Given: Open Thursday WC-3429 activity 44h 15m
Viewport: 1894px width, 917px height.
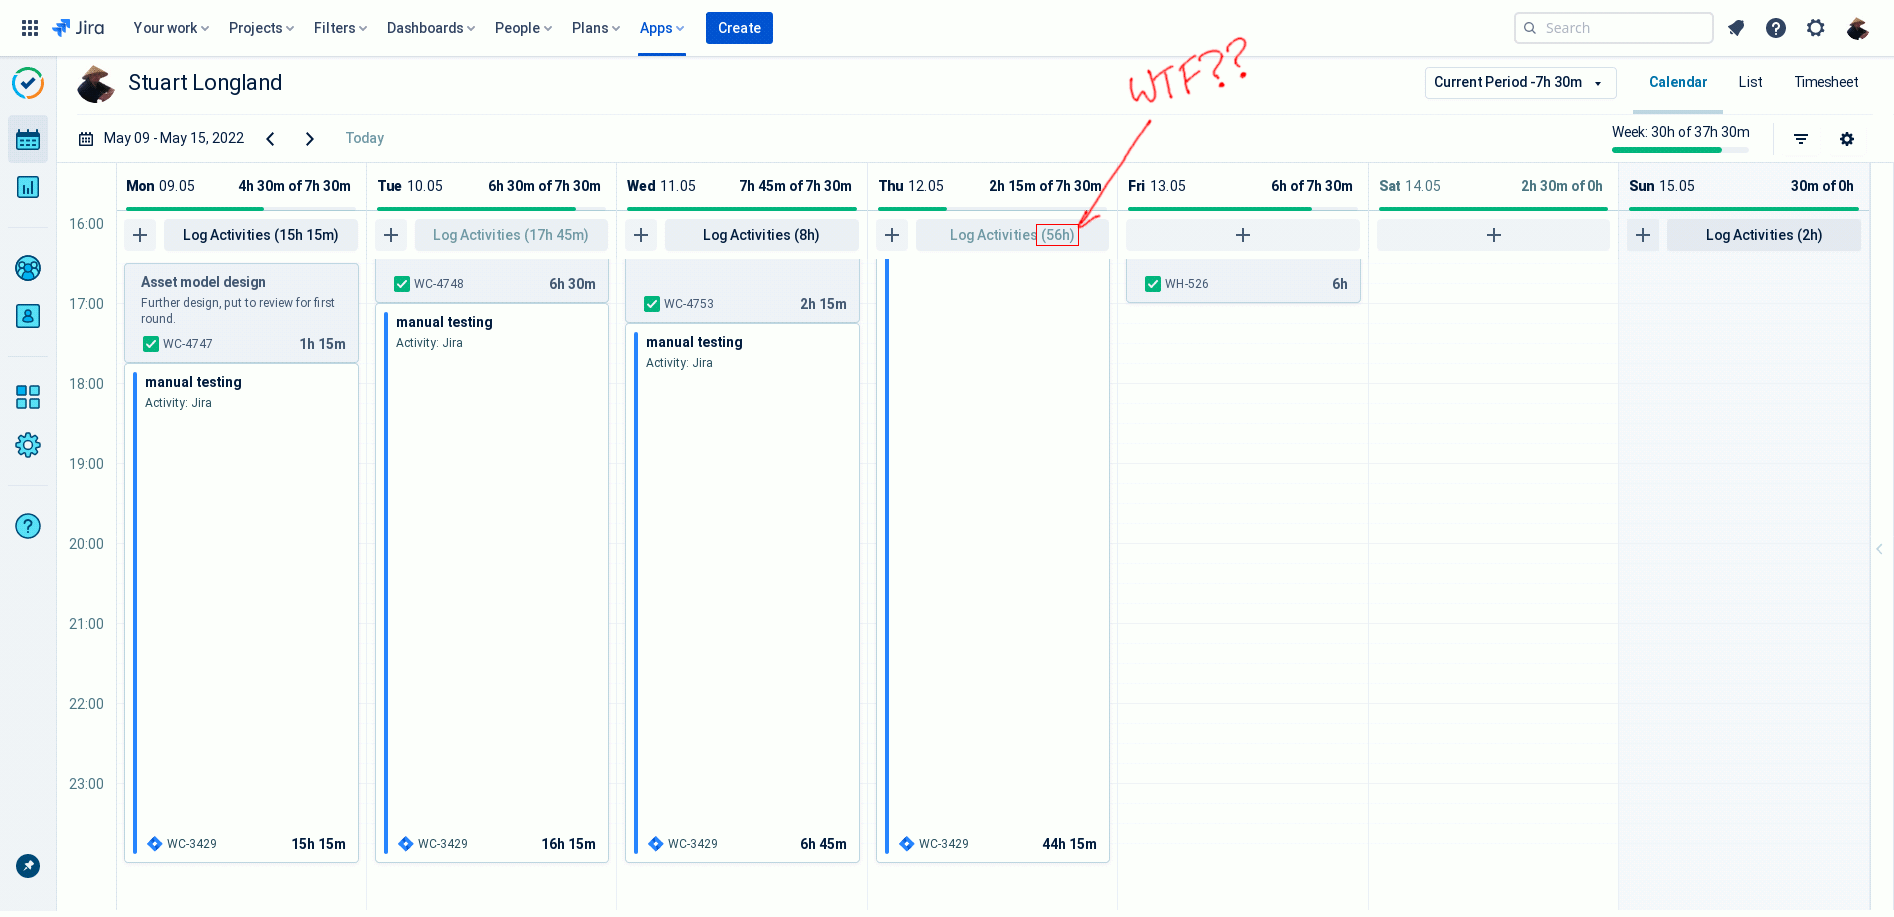Looking at the screenshot, I should (992, 560).
